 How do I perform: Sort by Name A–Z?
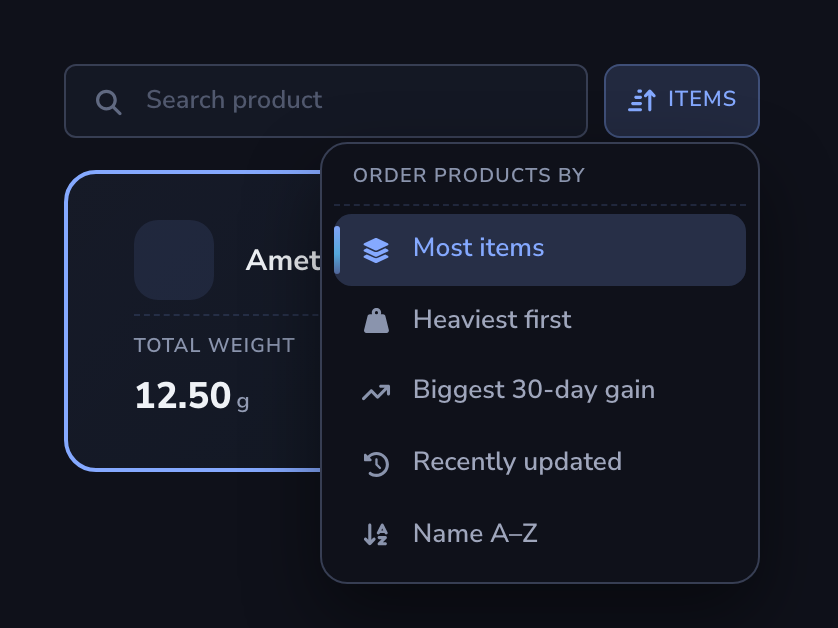pos(540,534)
